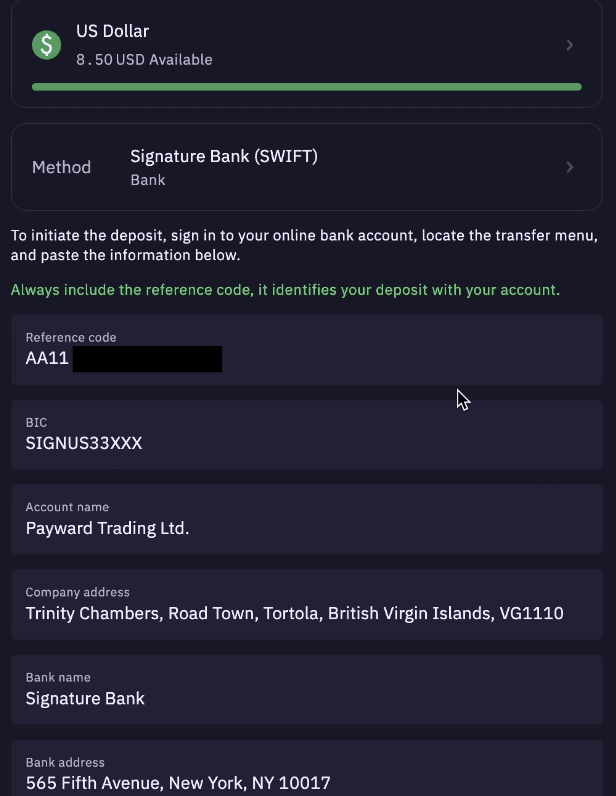The width and height of the screenshot is (616, 796).
Task: Select the Payward Trading Ltd. account name
Action: click(x=107, y=527)
